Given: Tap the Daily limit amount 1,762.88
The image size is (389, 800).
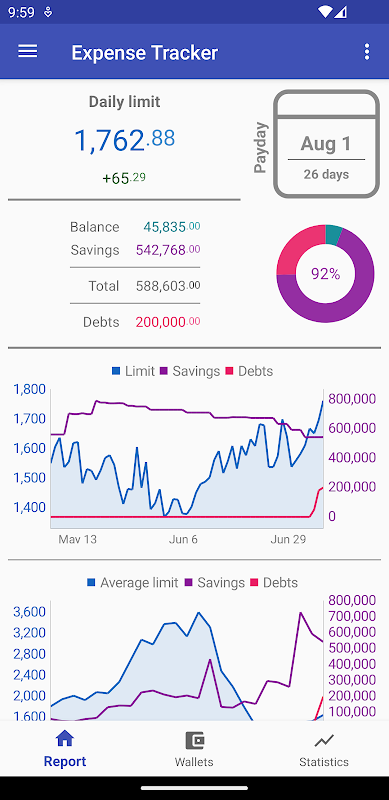Looking at the screenshot, I should coord(125,140).
